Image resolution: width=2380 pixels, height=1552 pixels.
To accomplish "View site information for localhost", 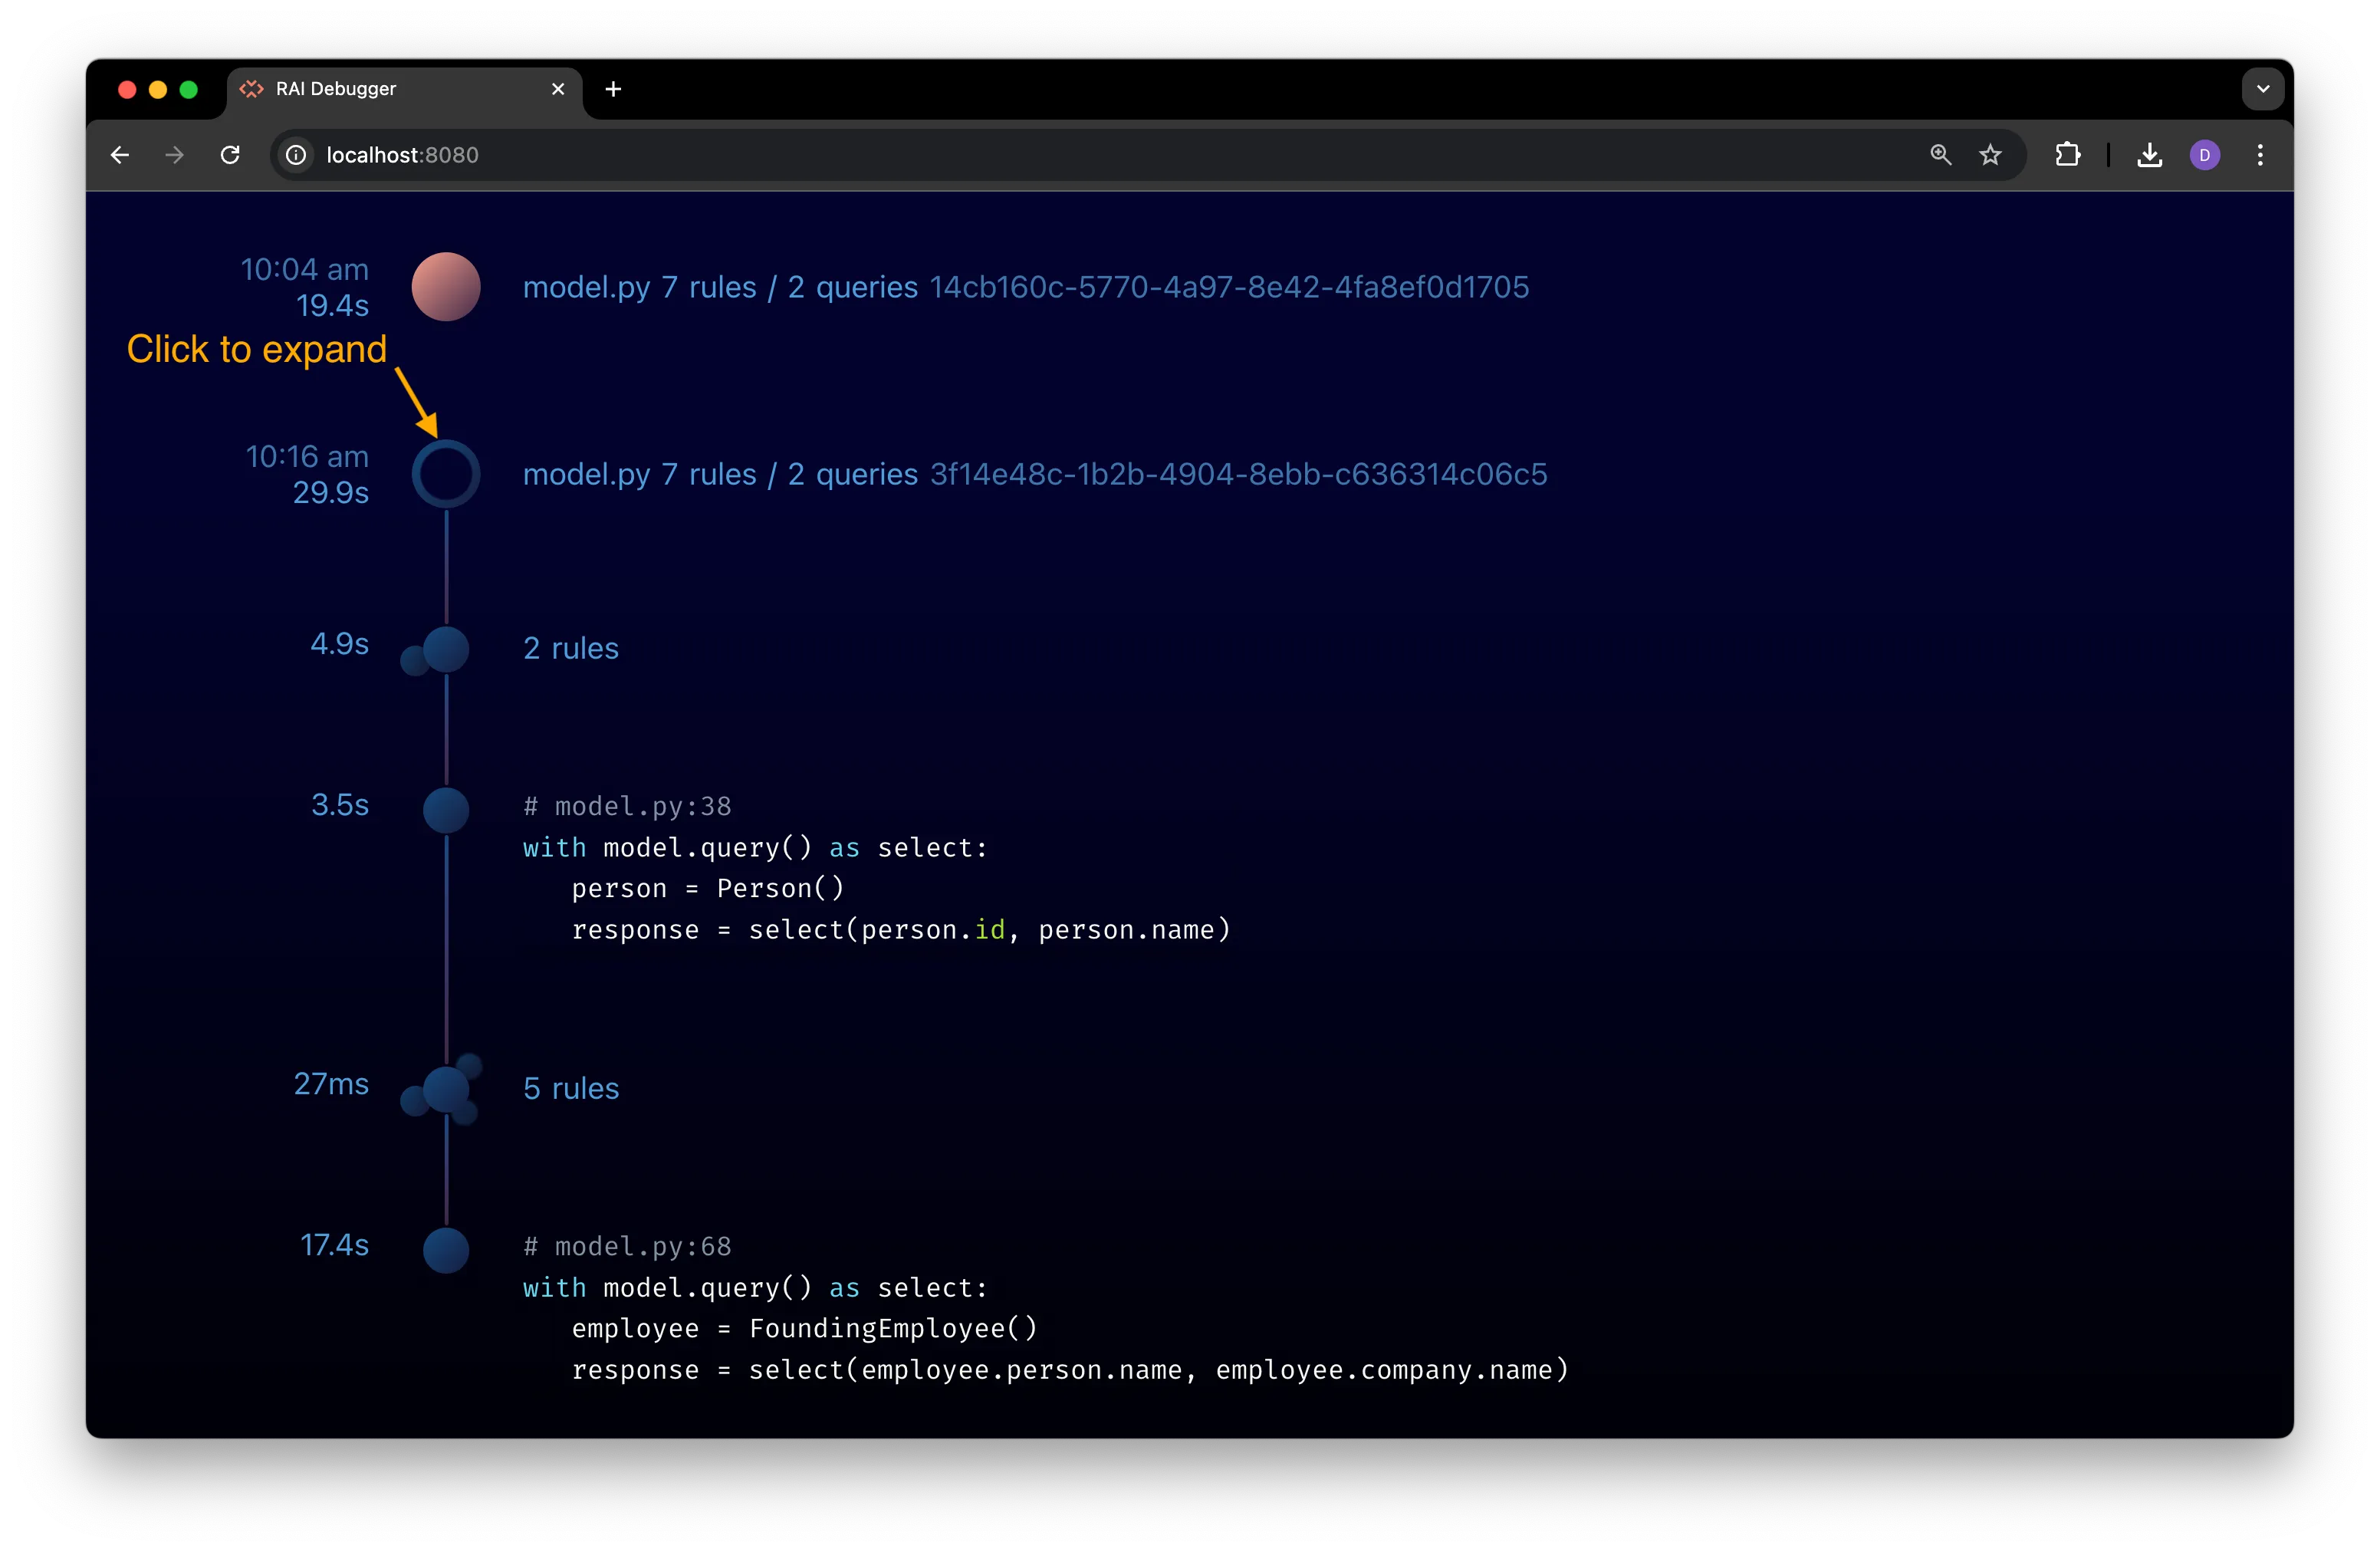I will click(296, 155).
